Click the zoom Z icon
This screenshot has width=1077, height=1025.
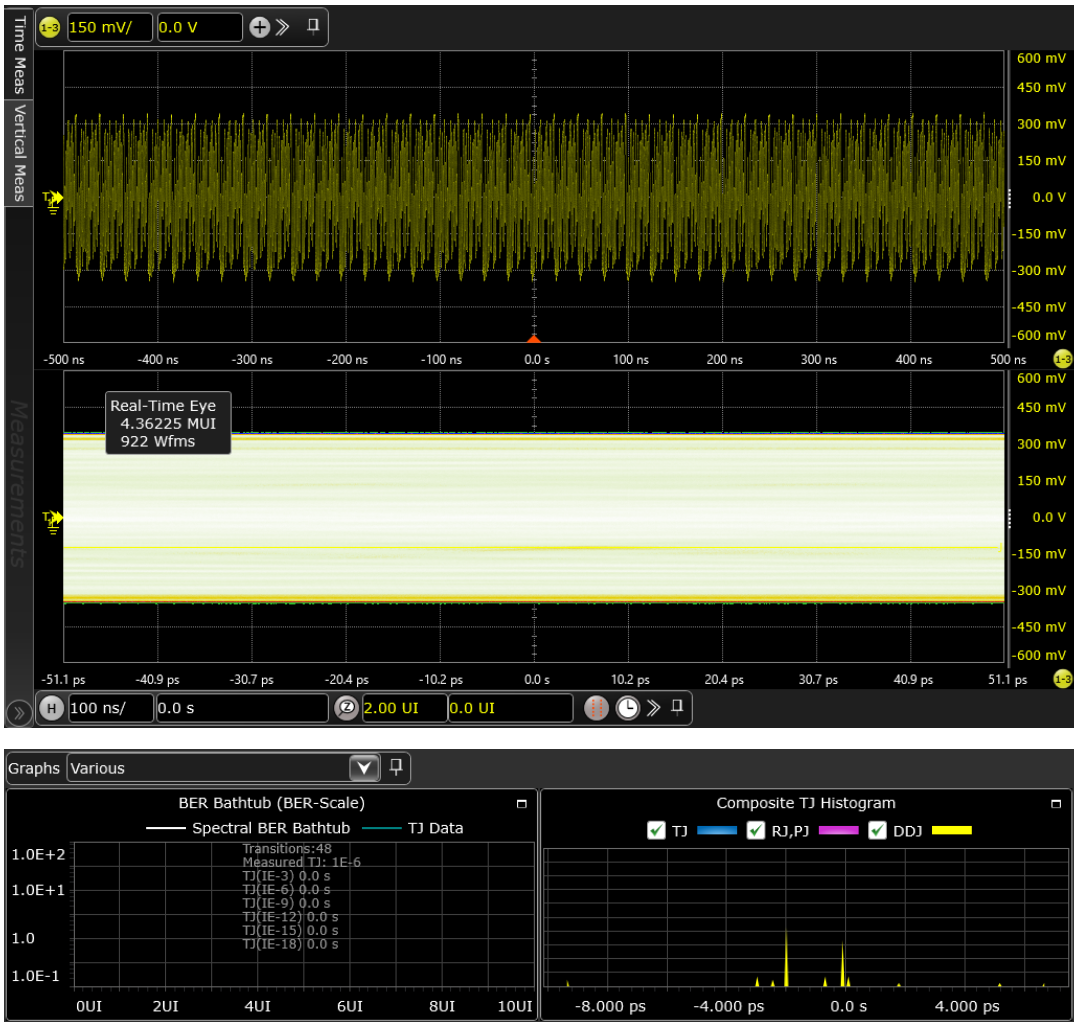(x=346, y=708)
